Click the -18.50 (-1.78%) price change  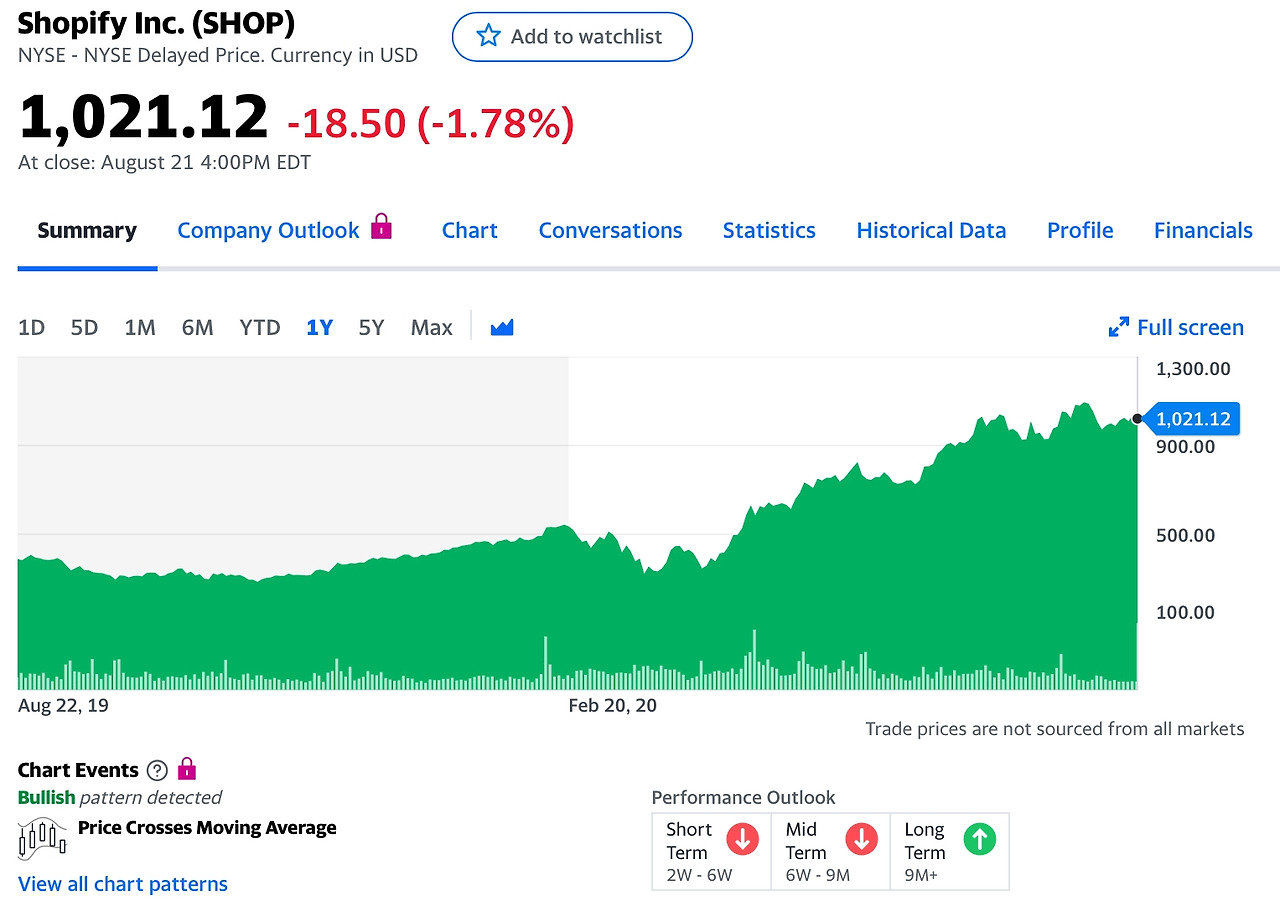(431, 123)
